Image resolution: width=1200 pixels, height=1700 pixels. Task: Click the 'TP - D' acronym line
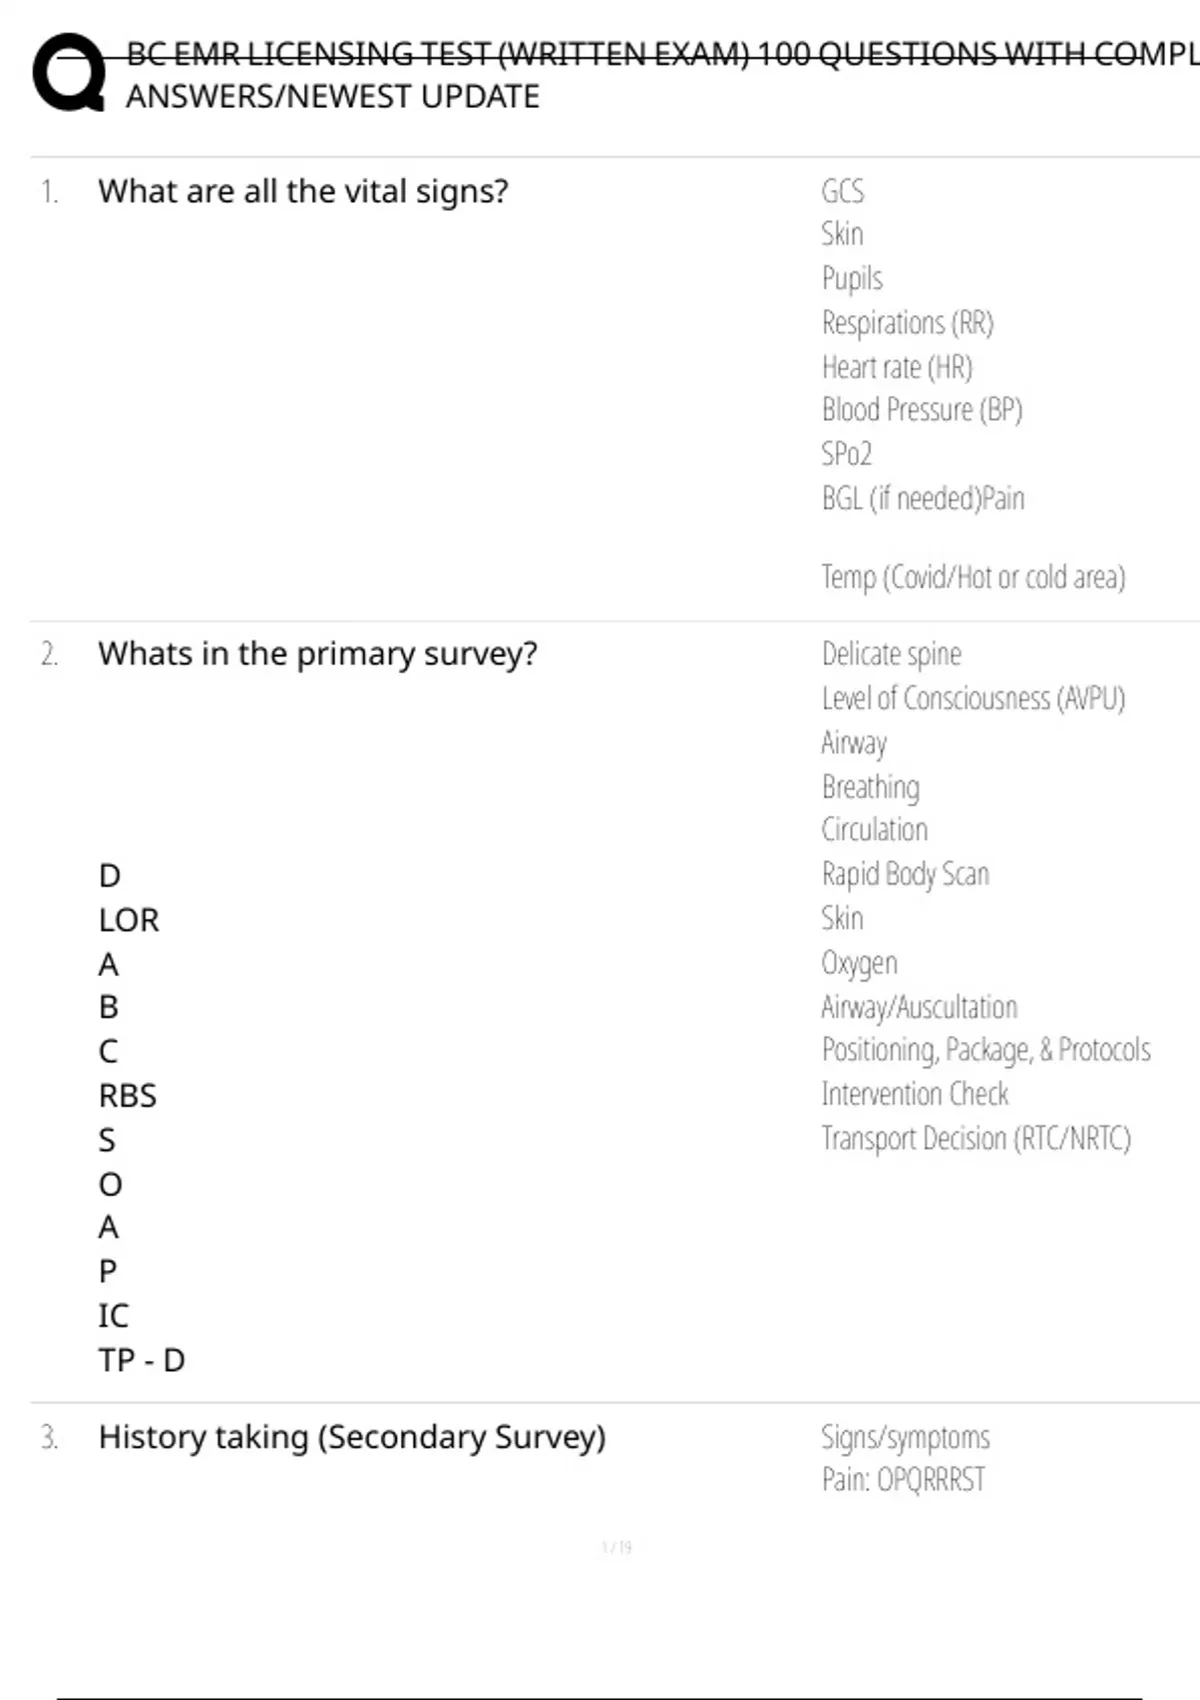[142, 1360]
